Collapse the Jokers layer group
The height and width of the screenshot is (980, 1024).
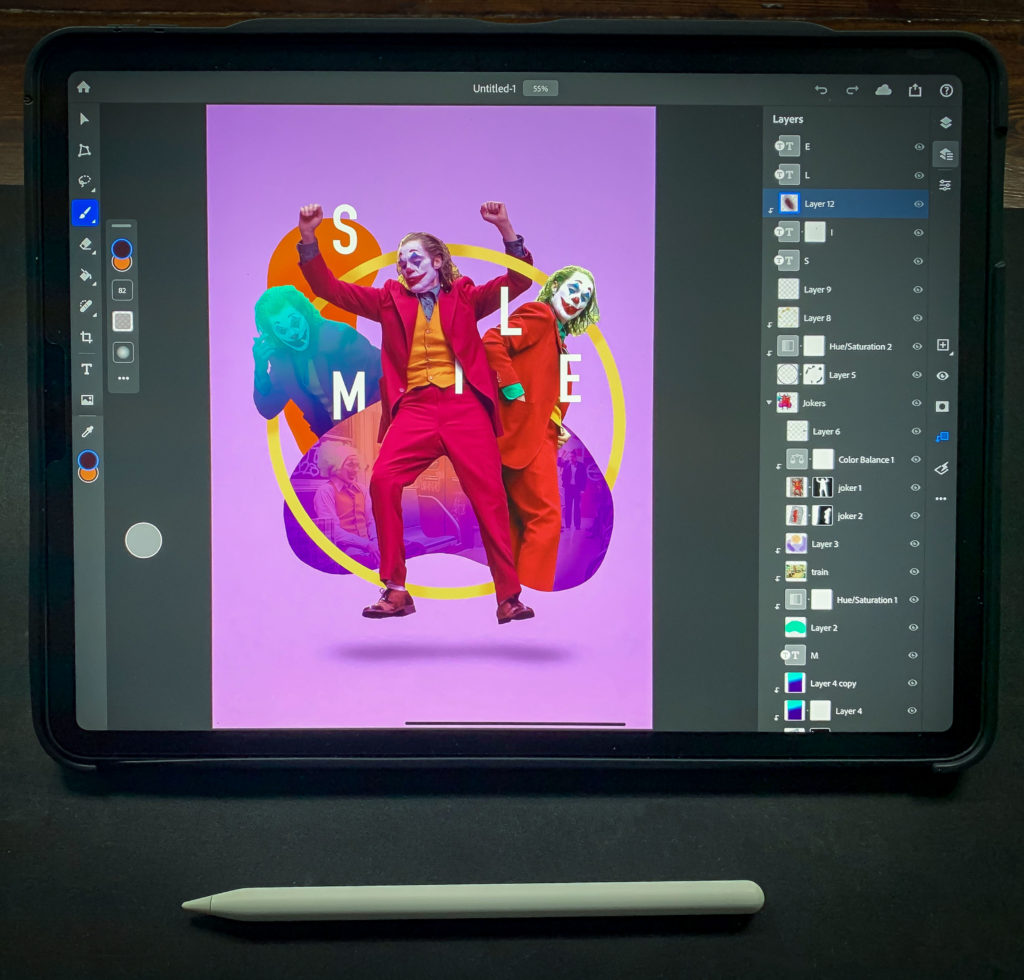point(769,403)
